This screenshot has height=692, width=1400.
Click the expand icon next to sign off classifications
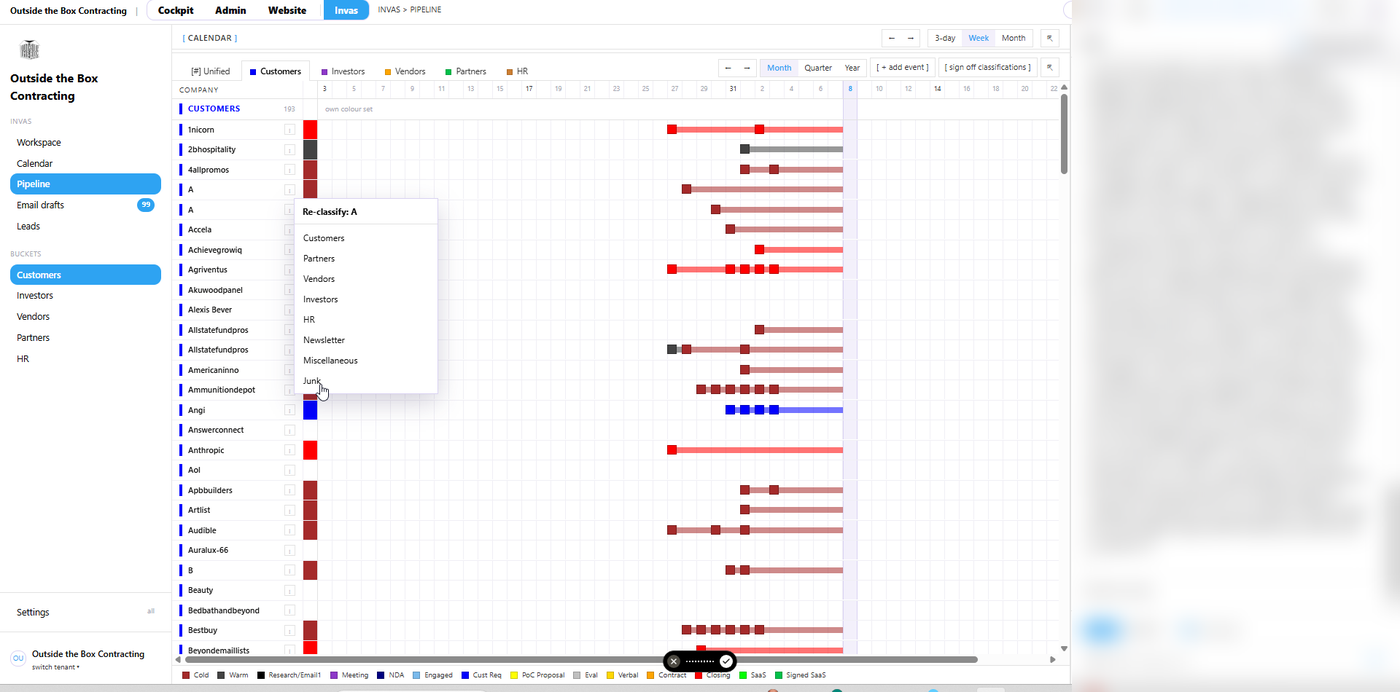click(1050, 68)
